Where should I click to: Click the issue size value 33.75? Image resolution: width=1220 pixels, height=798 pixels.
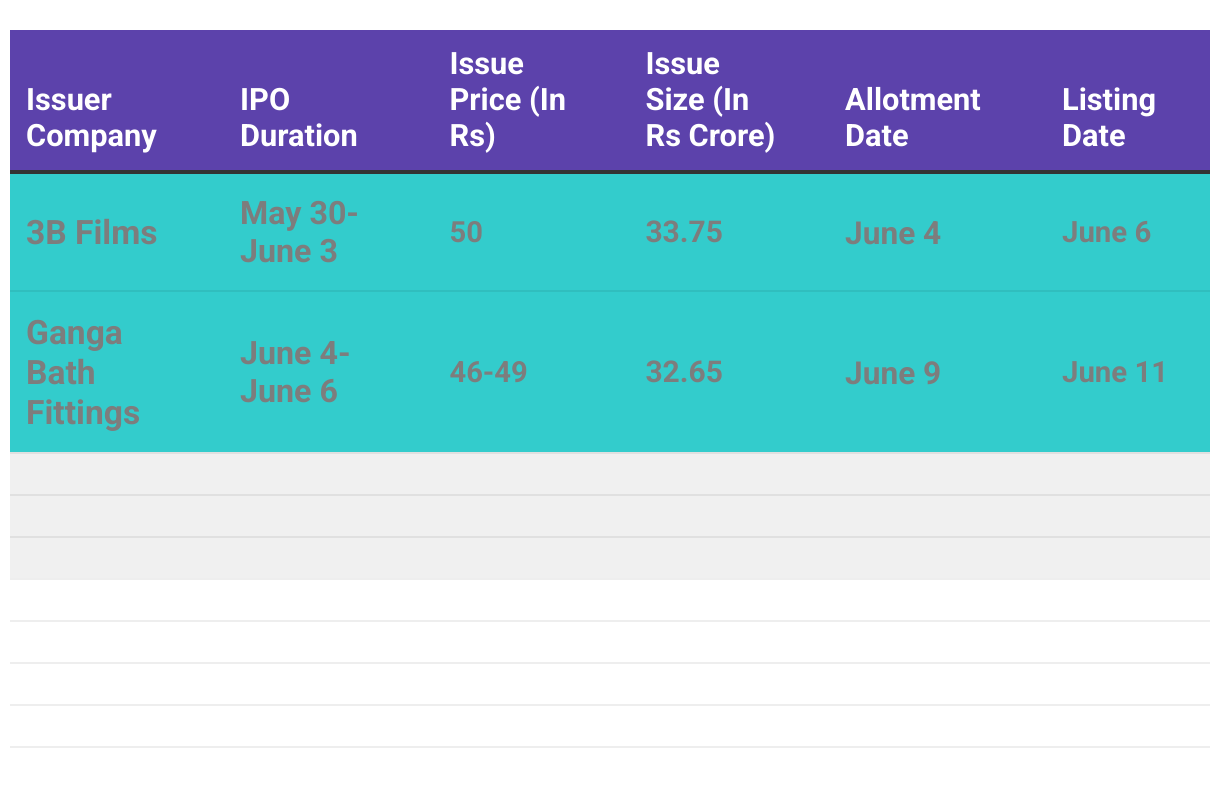pyautogui.click(x=684, y=232)
